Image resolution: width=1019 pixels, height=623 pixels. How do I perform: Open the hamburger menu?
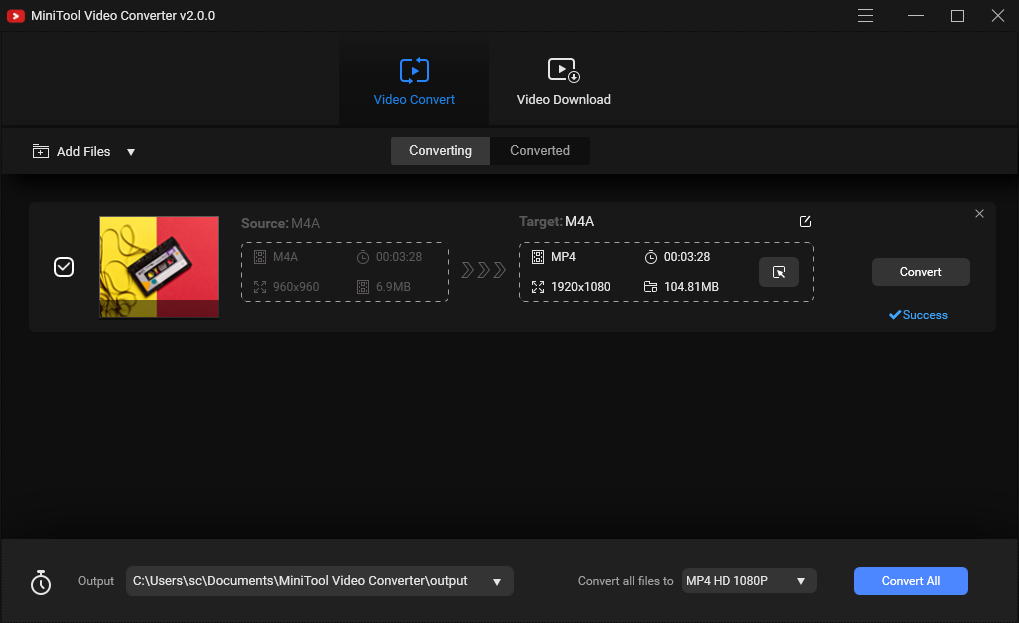click(864, 15)
